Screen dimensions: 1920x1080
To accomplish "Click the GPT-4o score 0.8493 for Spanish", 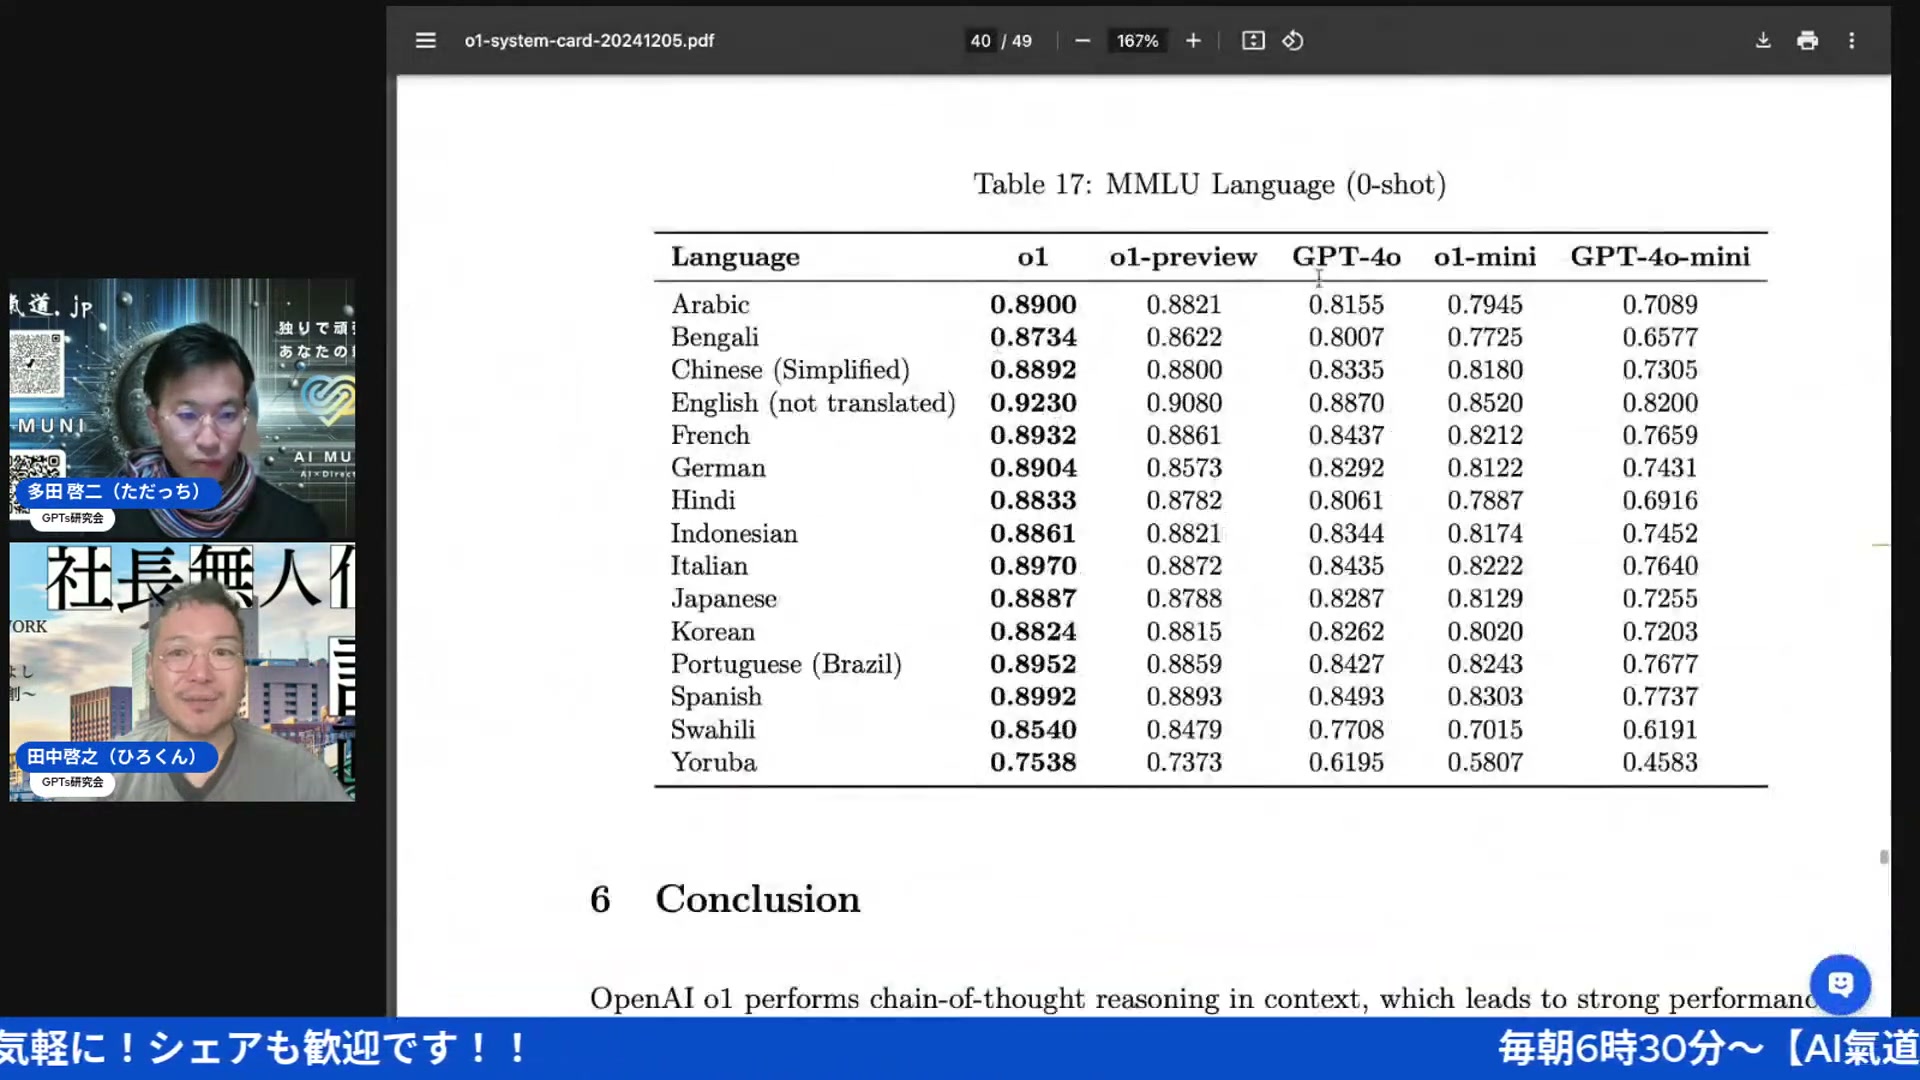I will 1346,697.
